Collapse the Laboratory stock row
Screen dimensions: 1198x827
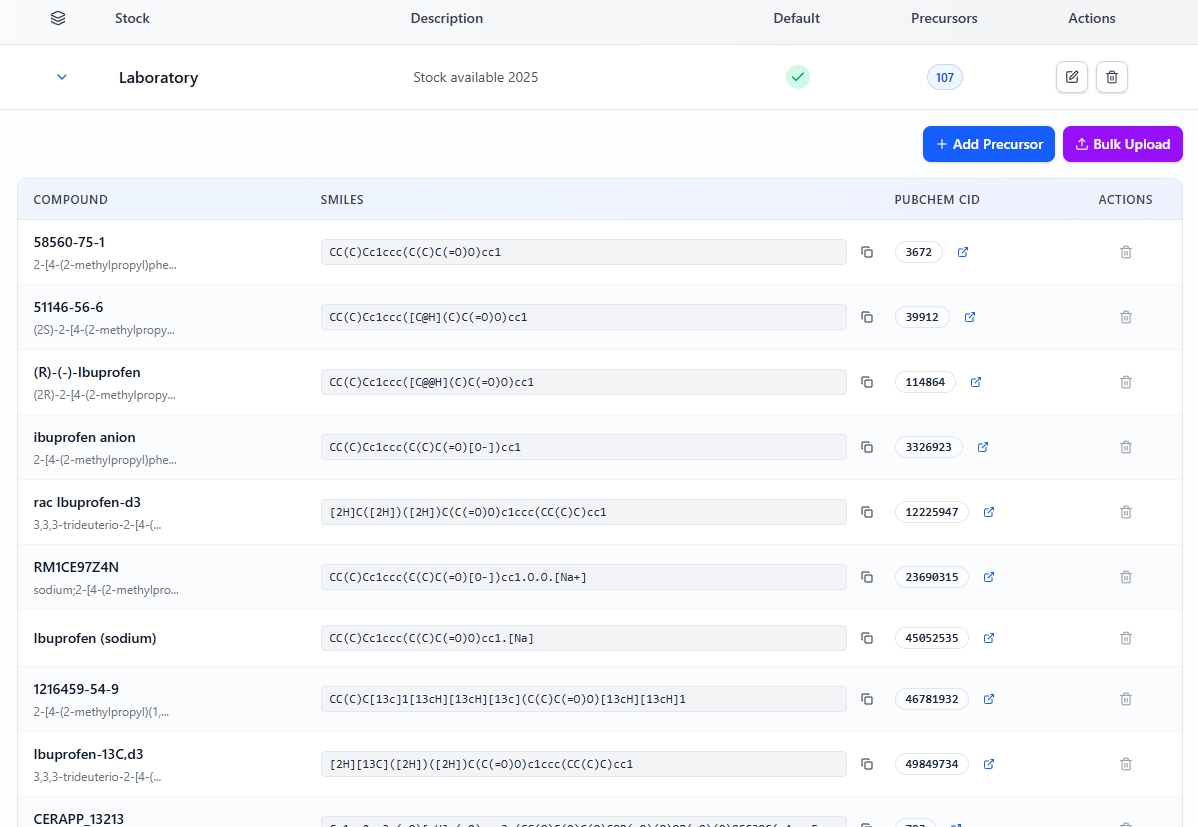(x=62, y=77)
